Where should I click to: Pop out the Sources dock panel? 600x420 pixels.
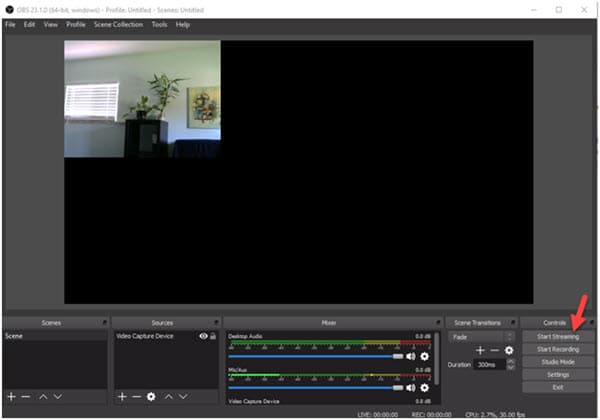(x=216, y=323)
